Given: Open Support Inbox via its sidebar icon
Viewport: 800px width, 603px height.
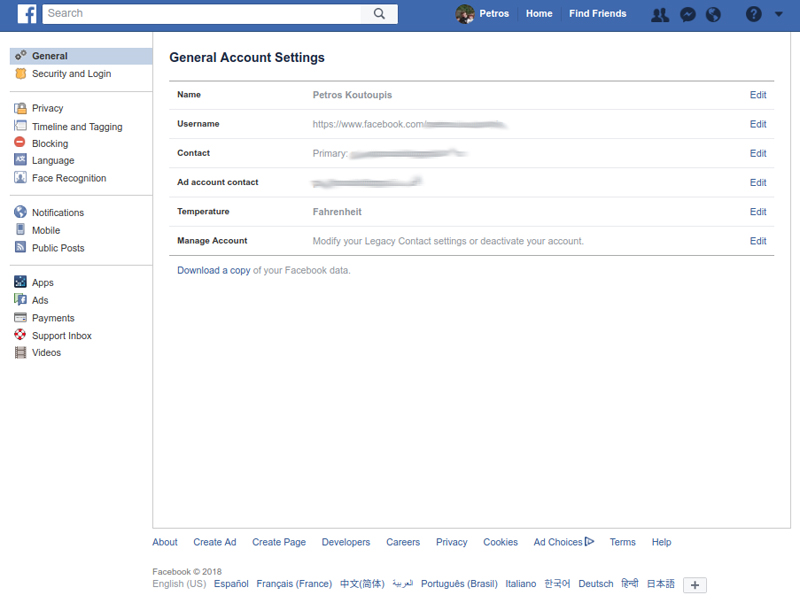Looking at the screenshot, I should coord(22,335).
